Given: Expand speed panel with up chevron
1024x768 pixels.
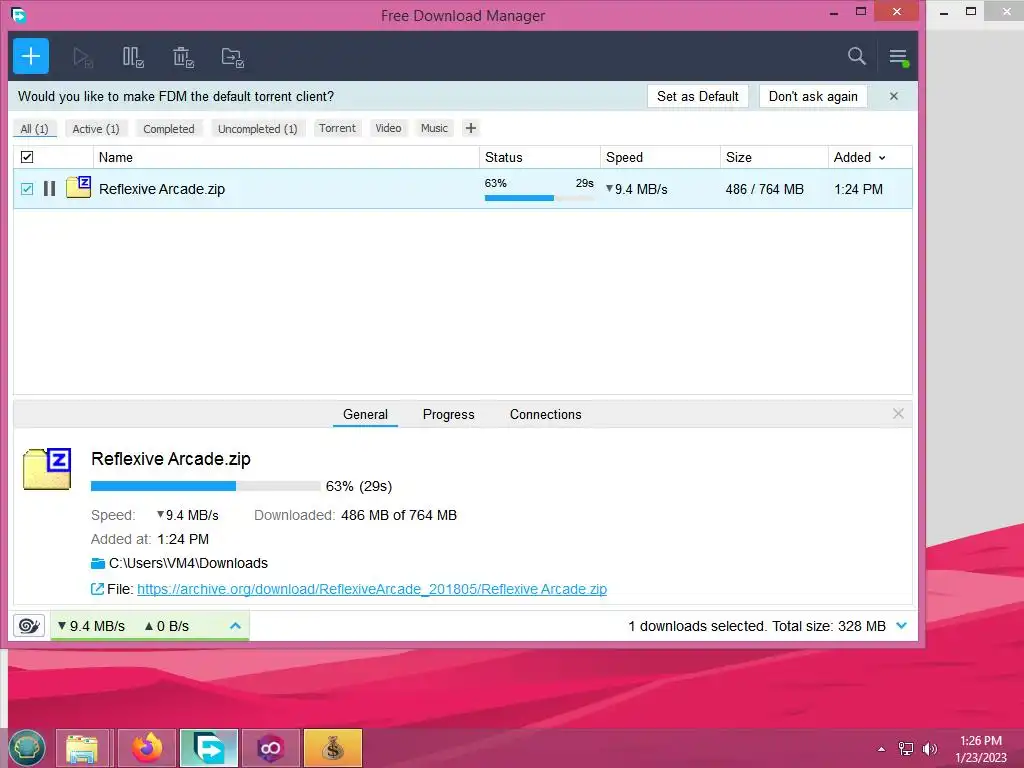Looking at the screenshot, I should [x=235, y=626].
